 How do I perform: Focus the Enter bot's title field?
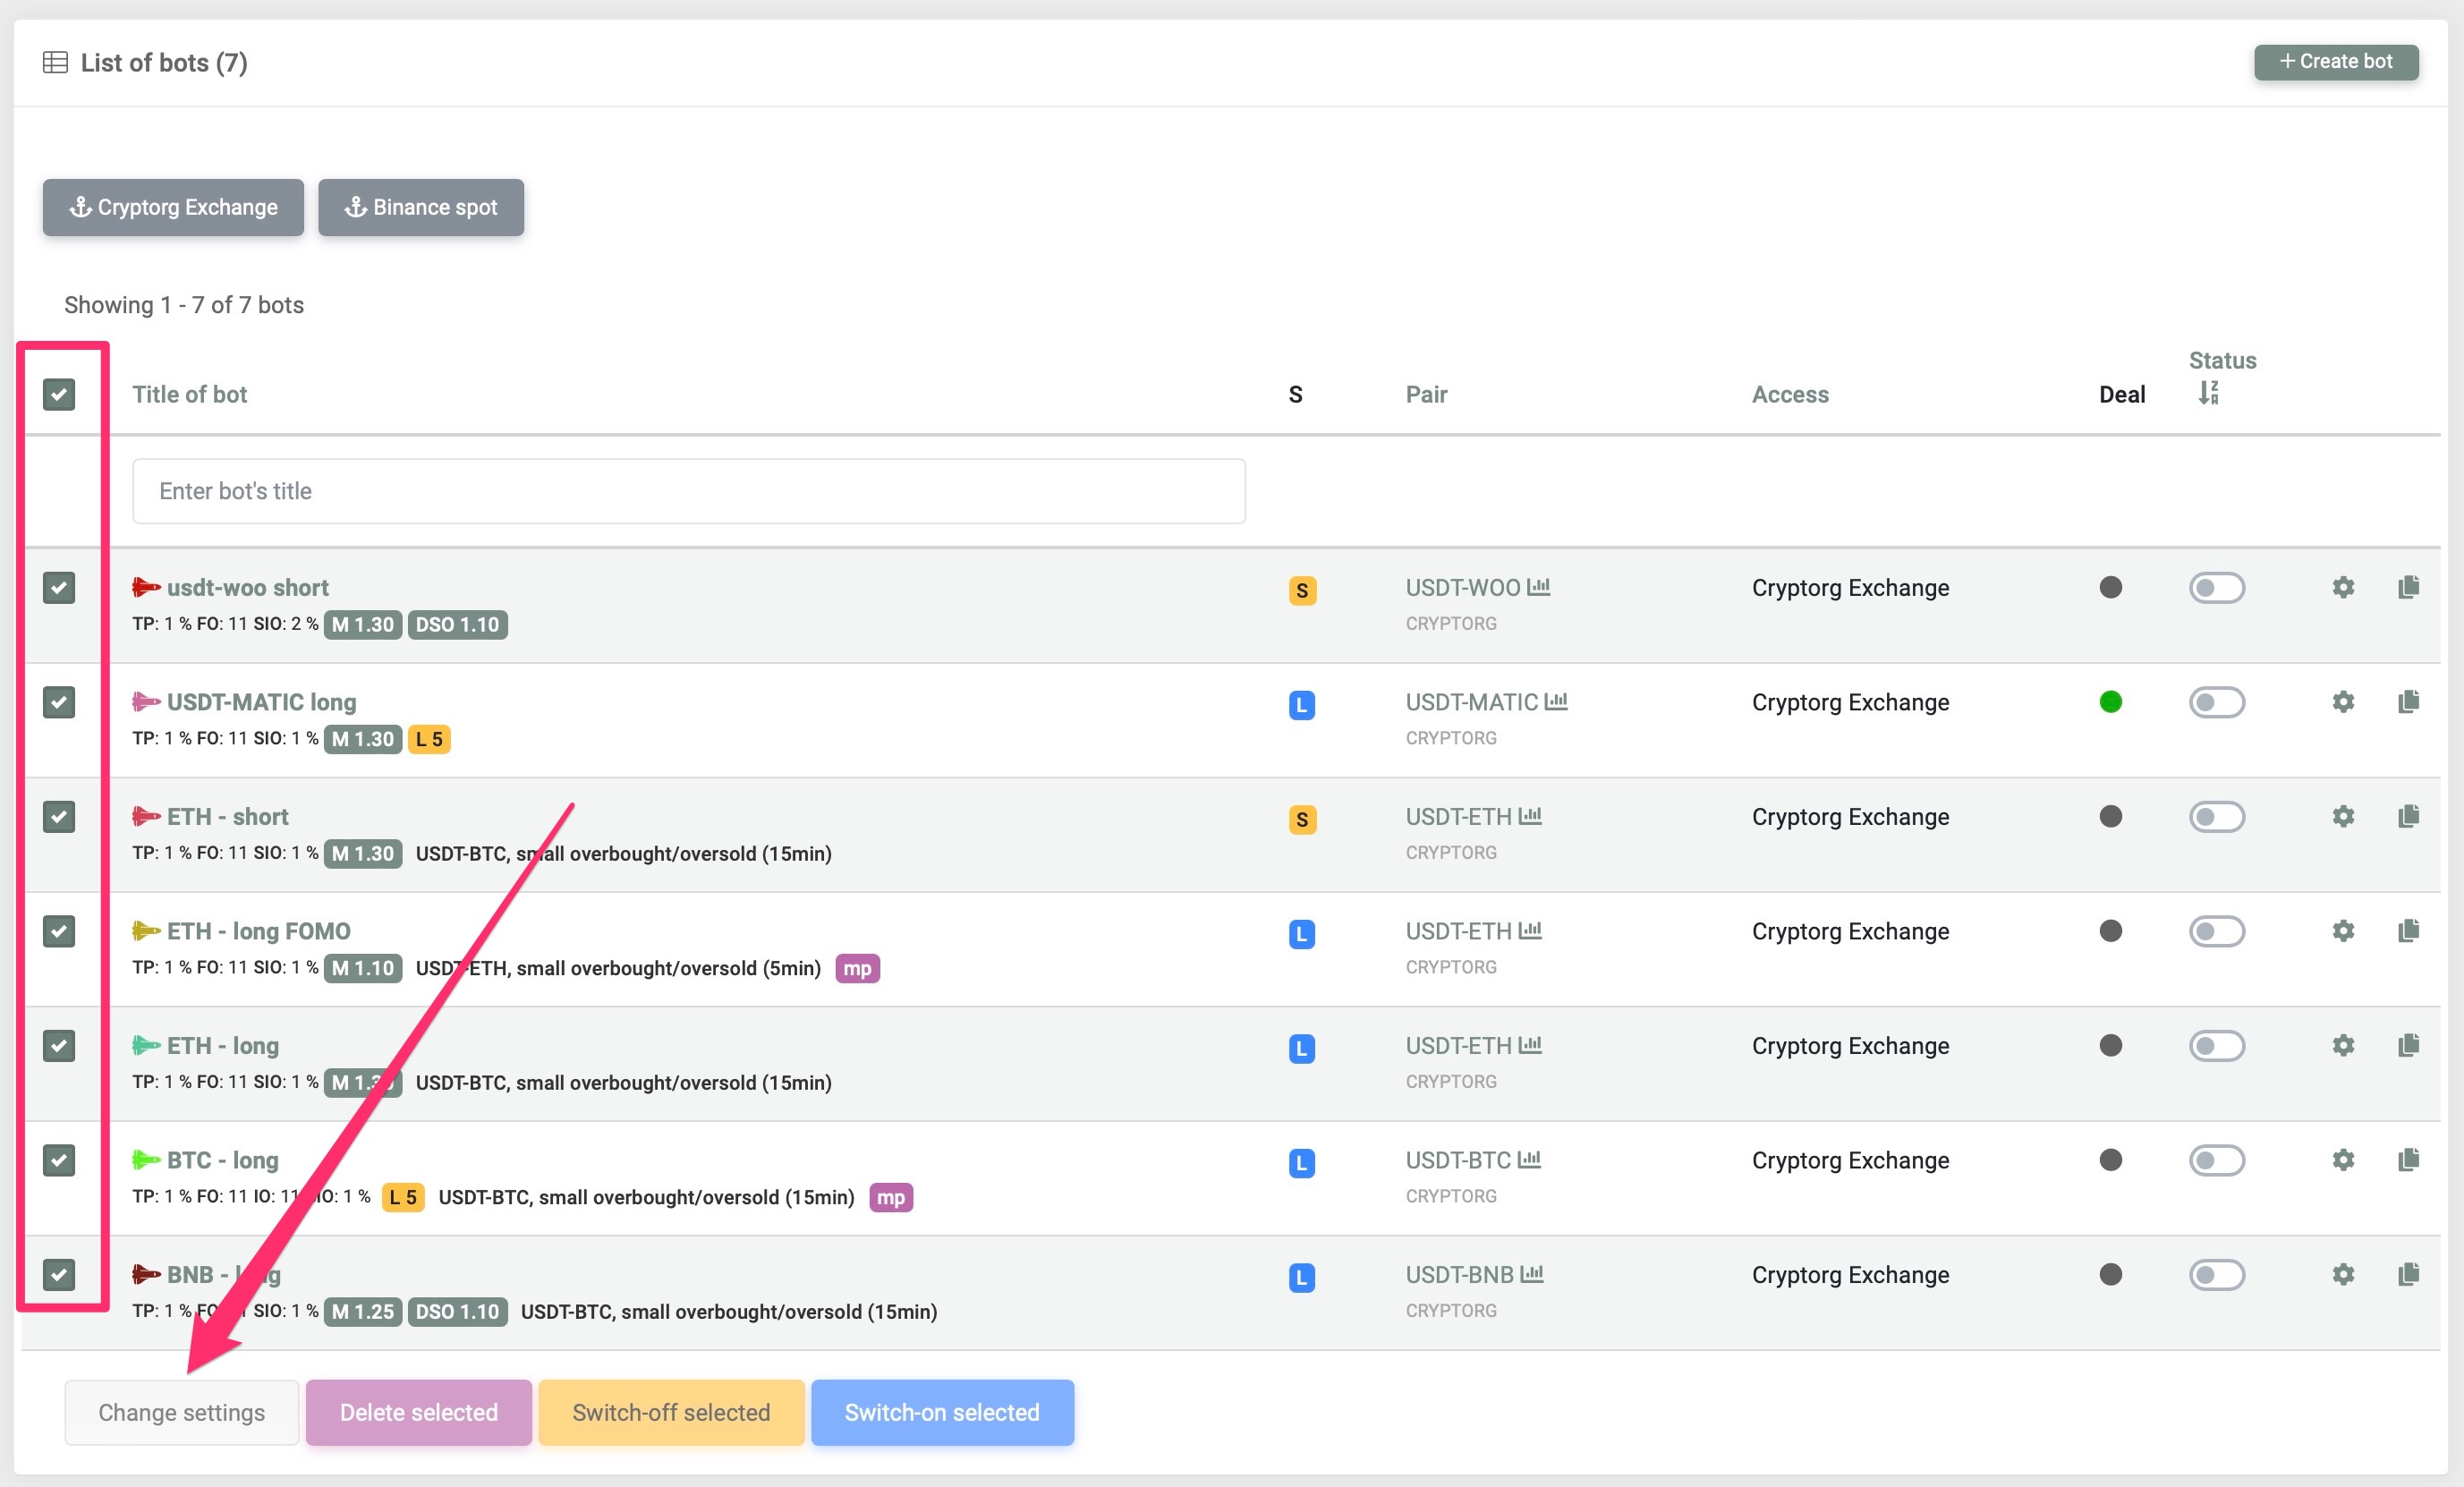click(x=689, y=491)
